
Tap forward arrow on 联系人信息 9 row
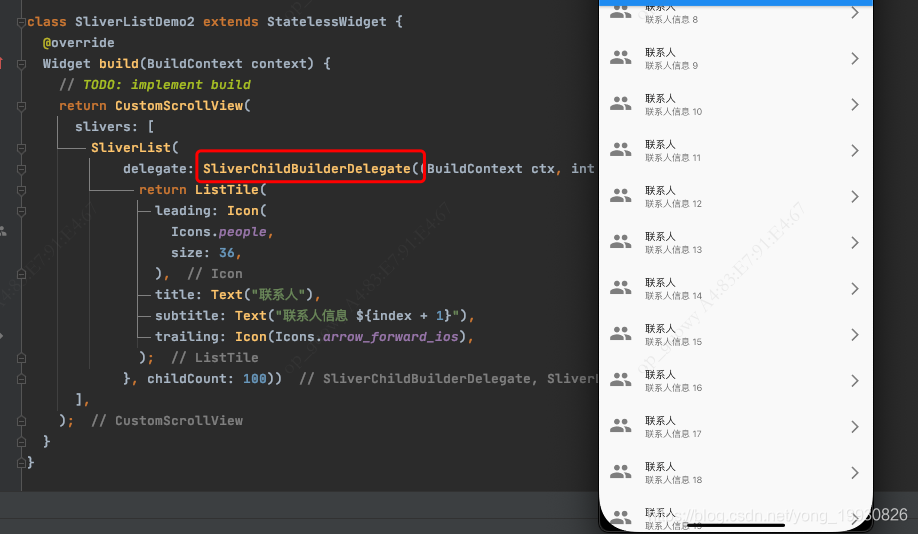tap(855, 59)
